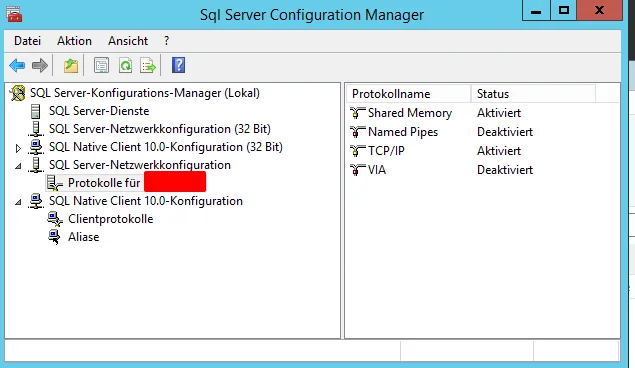Click the VIA protocol icon
This screenshot has width=635, height=368.
coord(358,170)
